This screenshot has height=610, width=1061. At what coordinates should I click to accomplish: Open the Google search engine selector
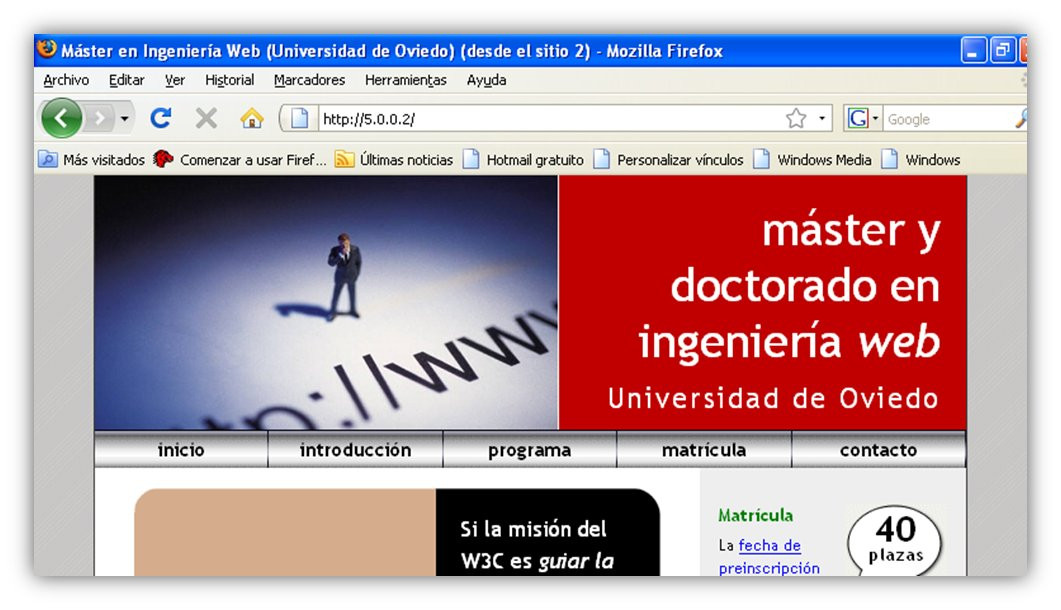pos(863,119)
